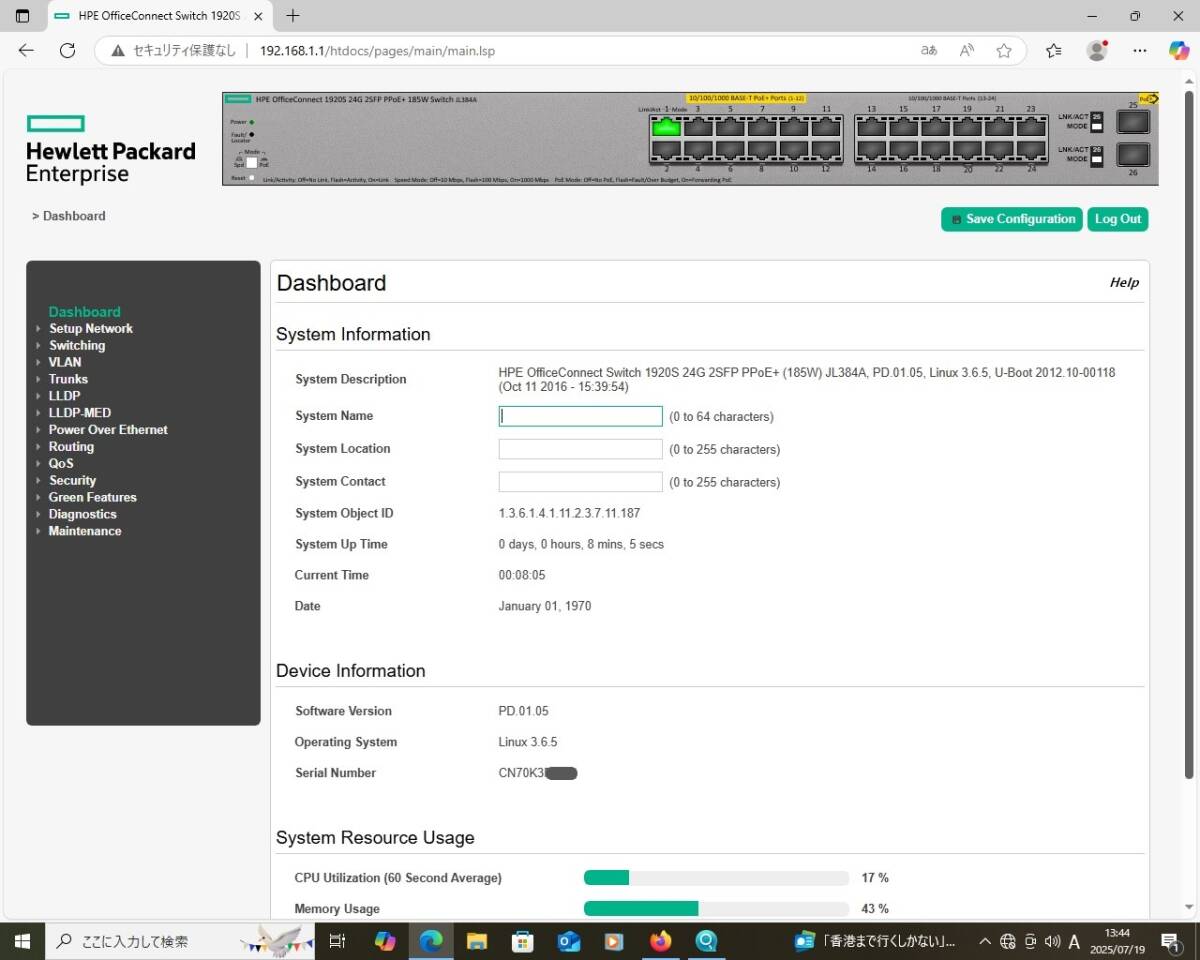1200x960 pixels.
Task: Open the browser profile icon
Action: tap(1097, 51)
